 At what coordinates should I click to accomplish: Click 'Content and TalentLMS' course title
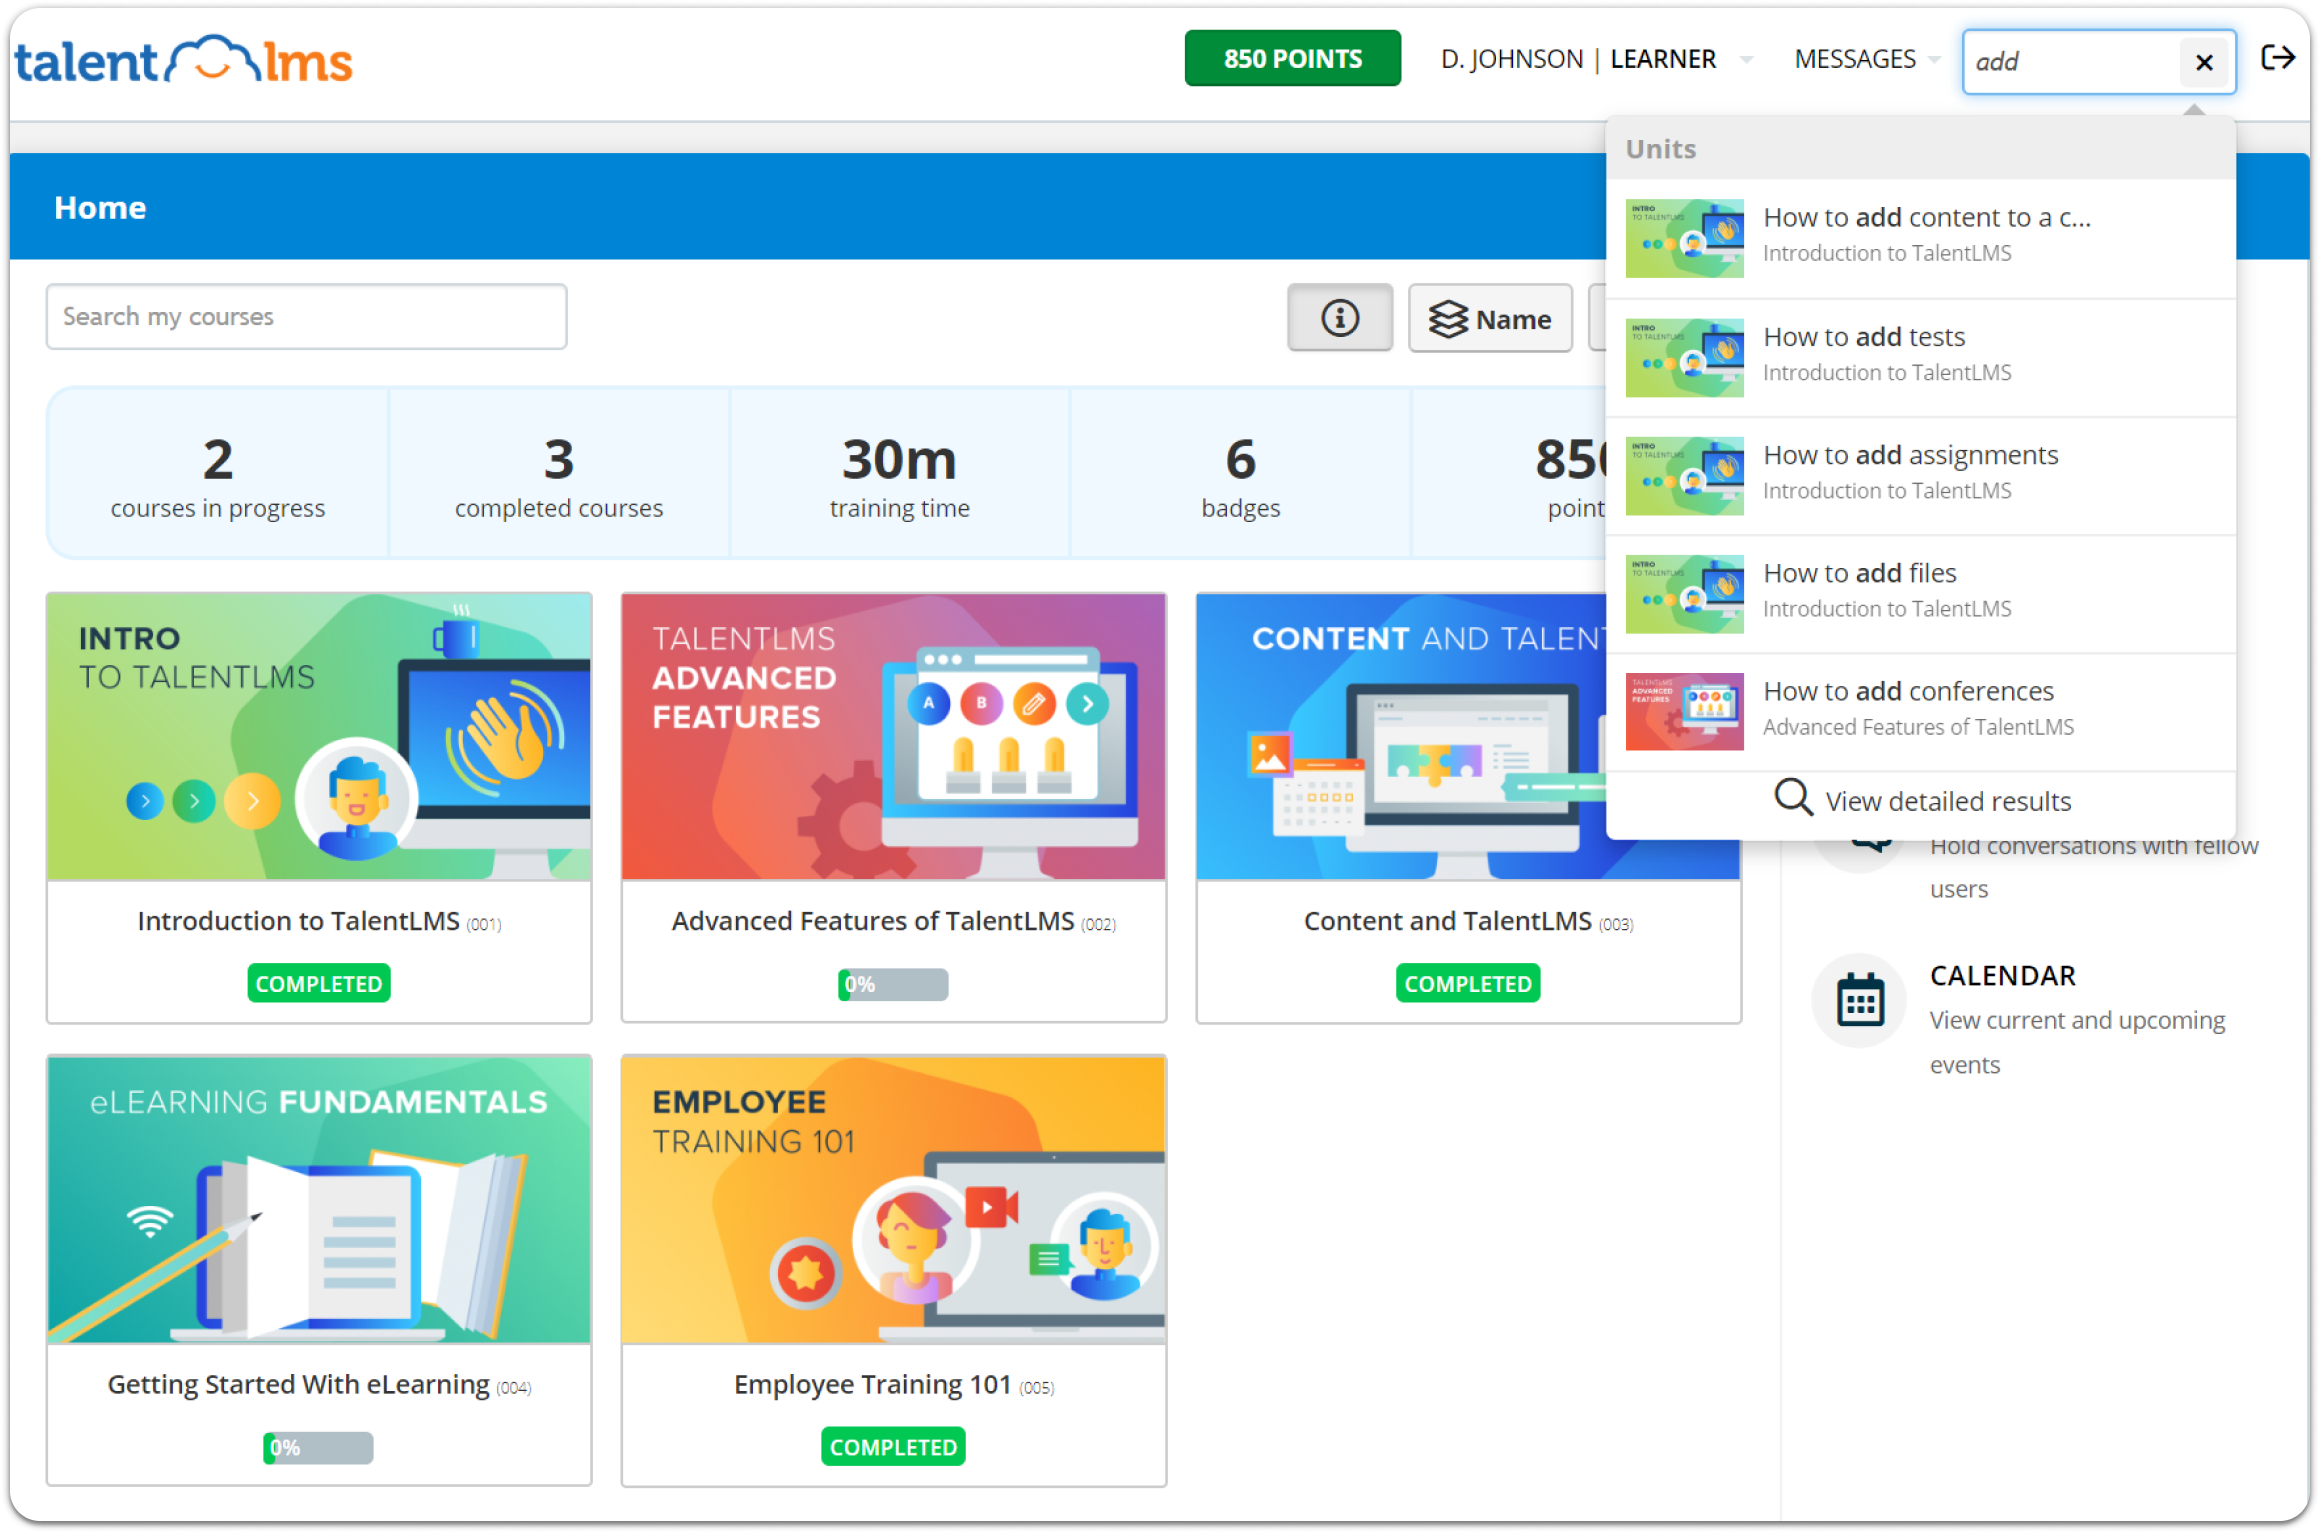coord(1447,920)
